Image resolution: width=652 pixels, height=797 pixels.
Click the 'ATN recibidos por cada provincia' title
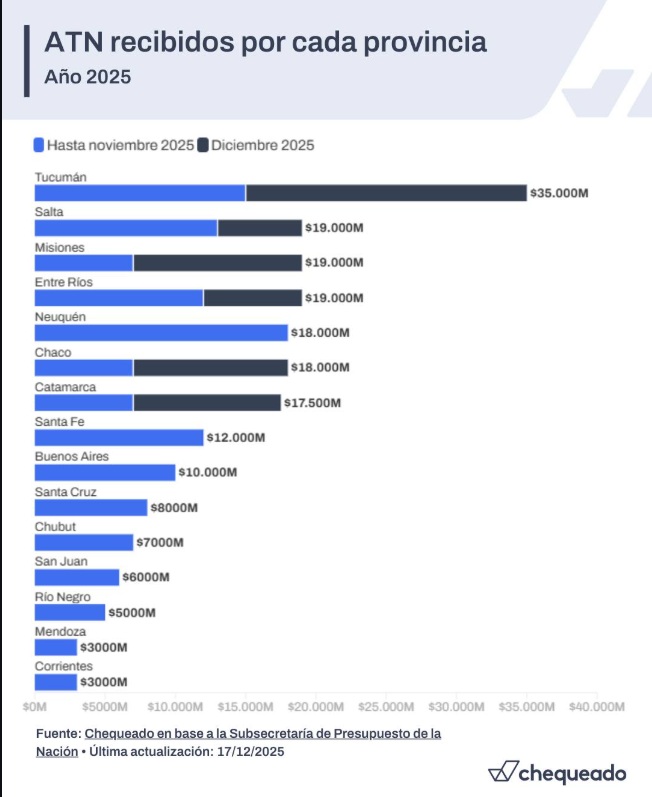point(266,43)
